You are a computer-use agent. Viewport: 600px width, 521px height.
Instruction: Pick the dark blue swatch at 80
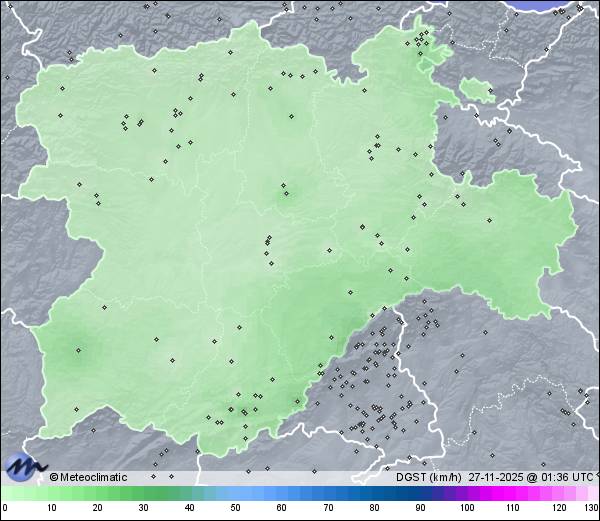[x=374, y=493]
